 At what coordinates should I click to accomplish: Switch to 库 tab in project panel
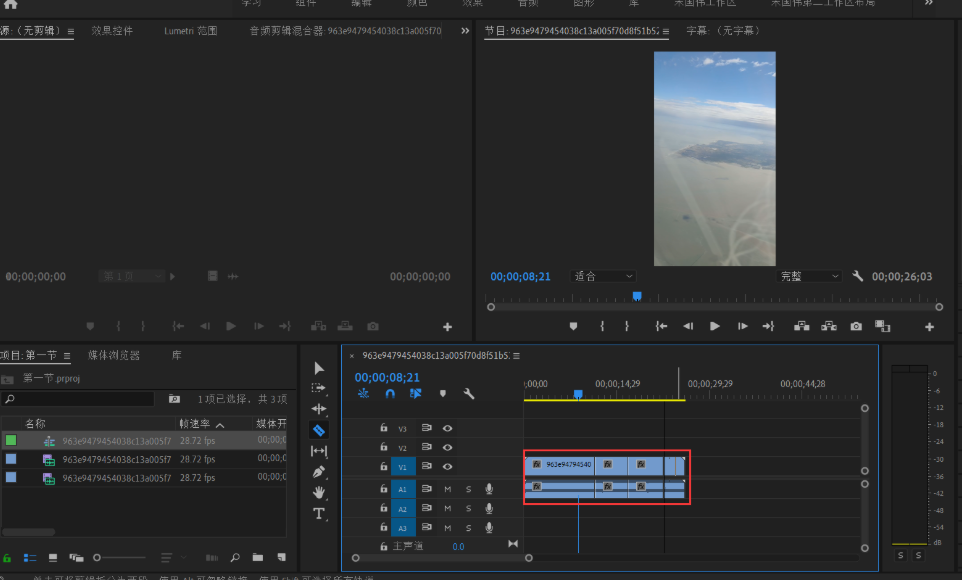click(177, 355)
